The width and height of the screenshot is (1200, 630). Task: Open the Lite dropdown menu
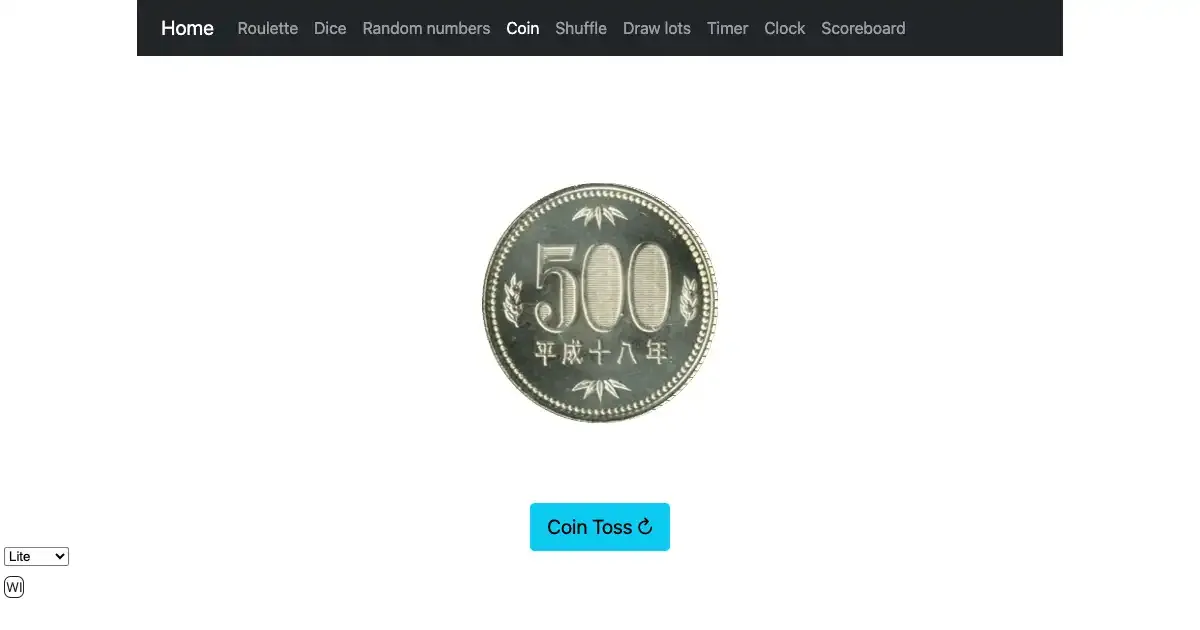pos(36,556)
